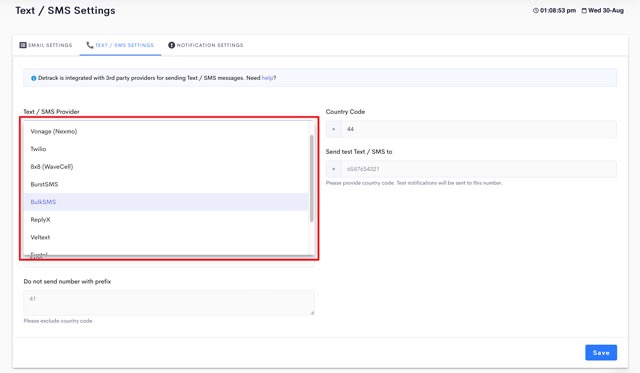Image resolution: width=640 pixels, height=373 pixels.
Task: Click the clock time 01:08:53 pm
Action: [558, 11]
